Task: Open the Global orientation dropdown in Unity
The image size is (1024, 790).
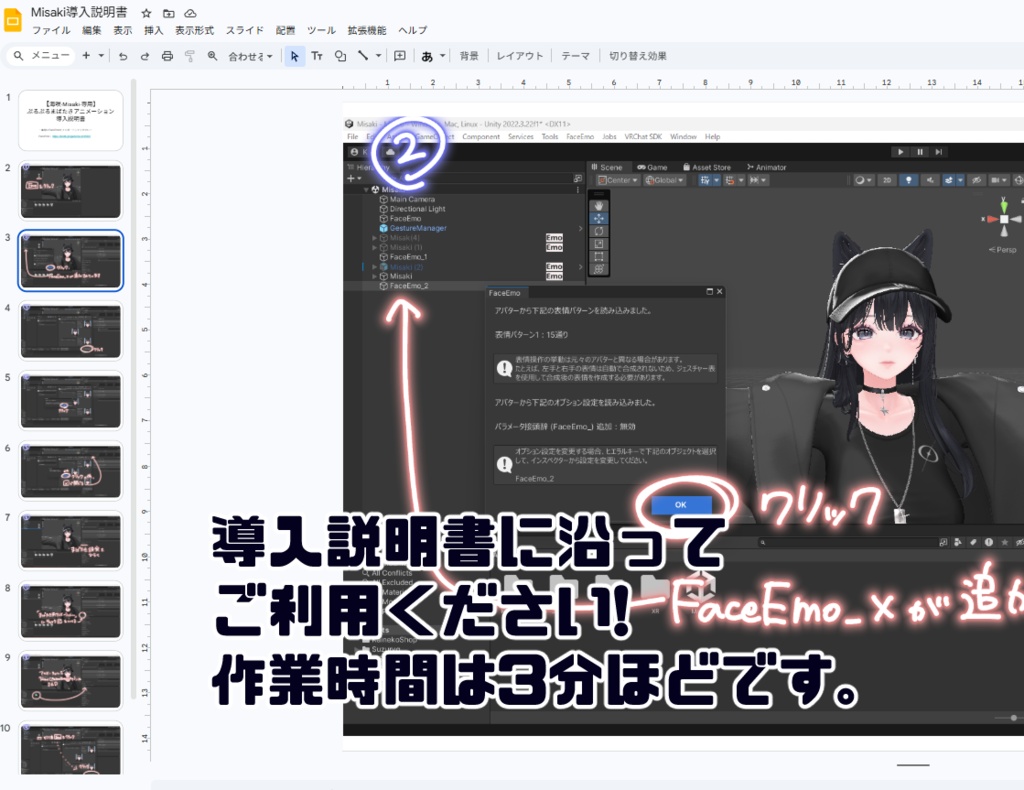Action: (664, 180)
